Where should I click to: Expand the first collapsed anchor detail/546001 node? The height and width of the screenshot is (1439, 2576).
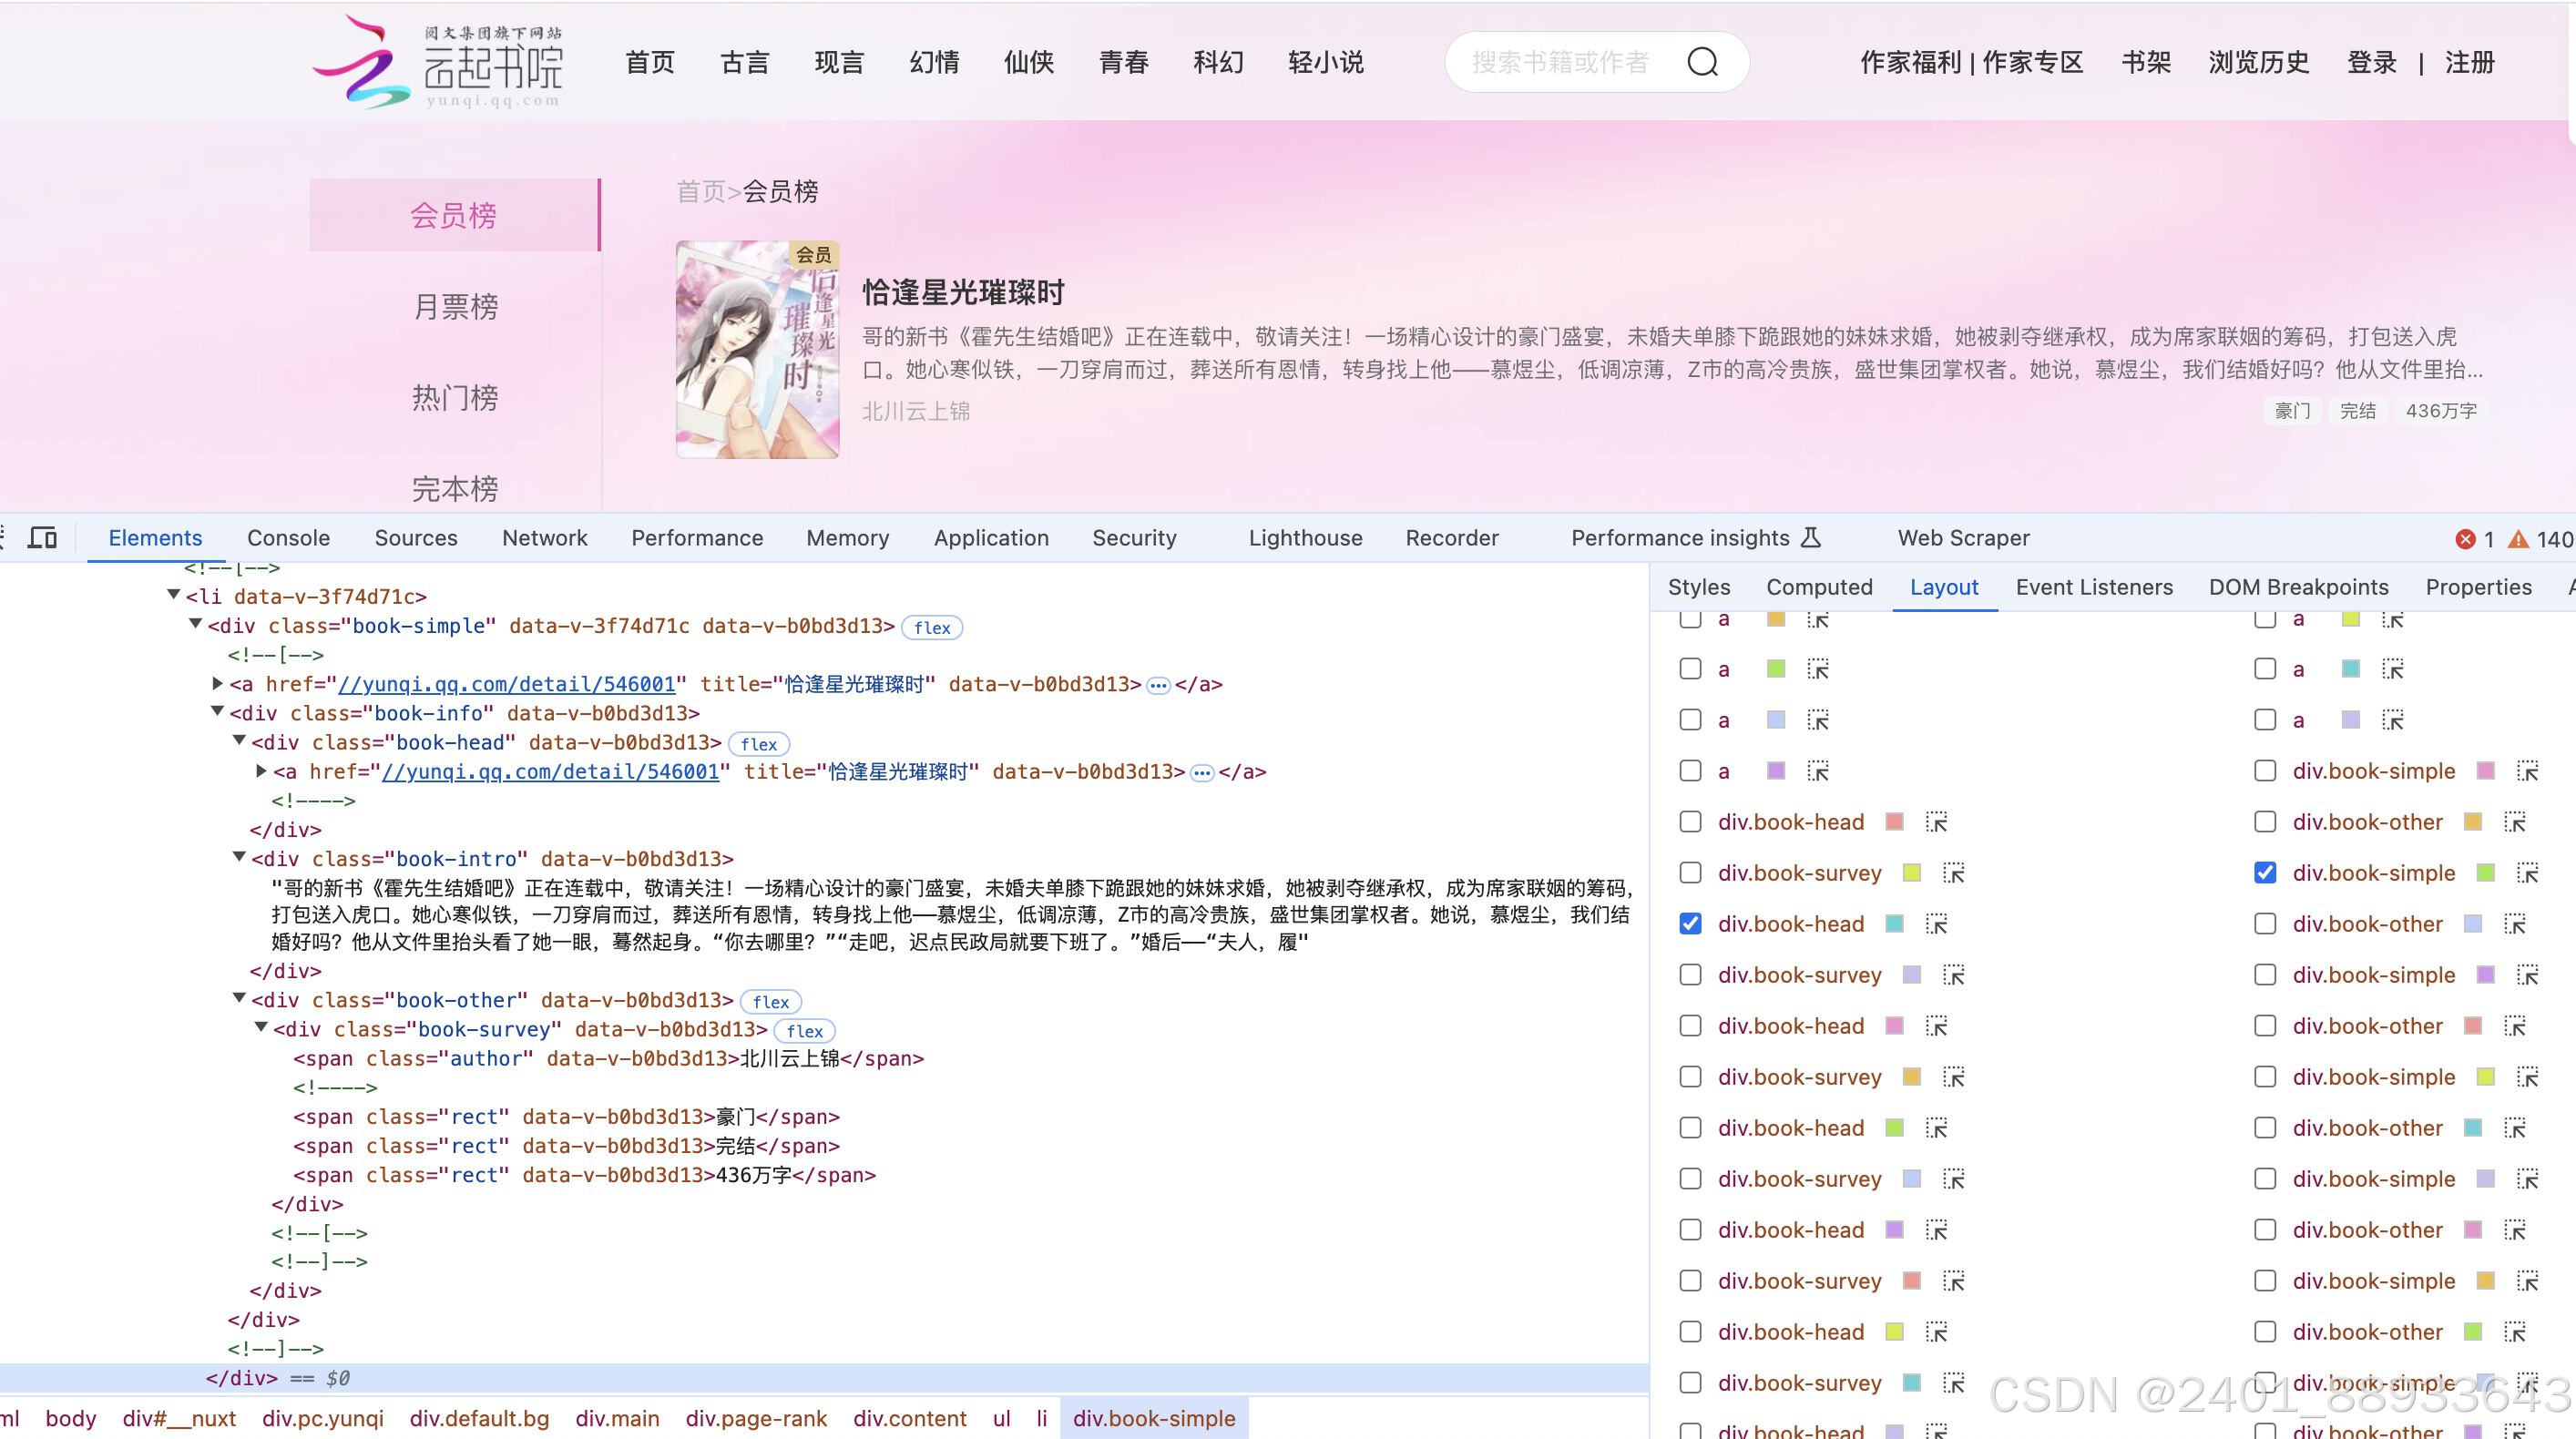click(x=217, y=683)
